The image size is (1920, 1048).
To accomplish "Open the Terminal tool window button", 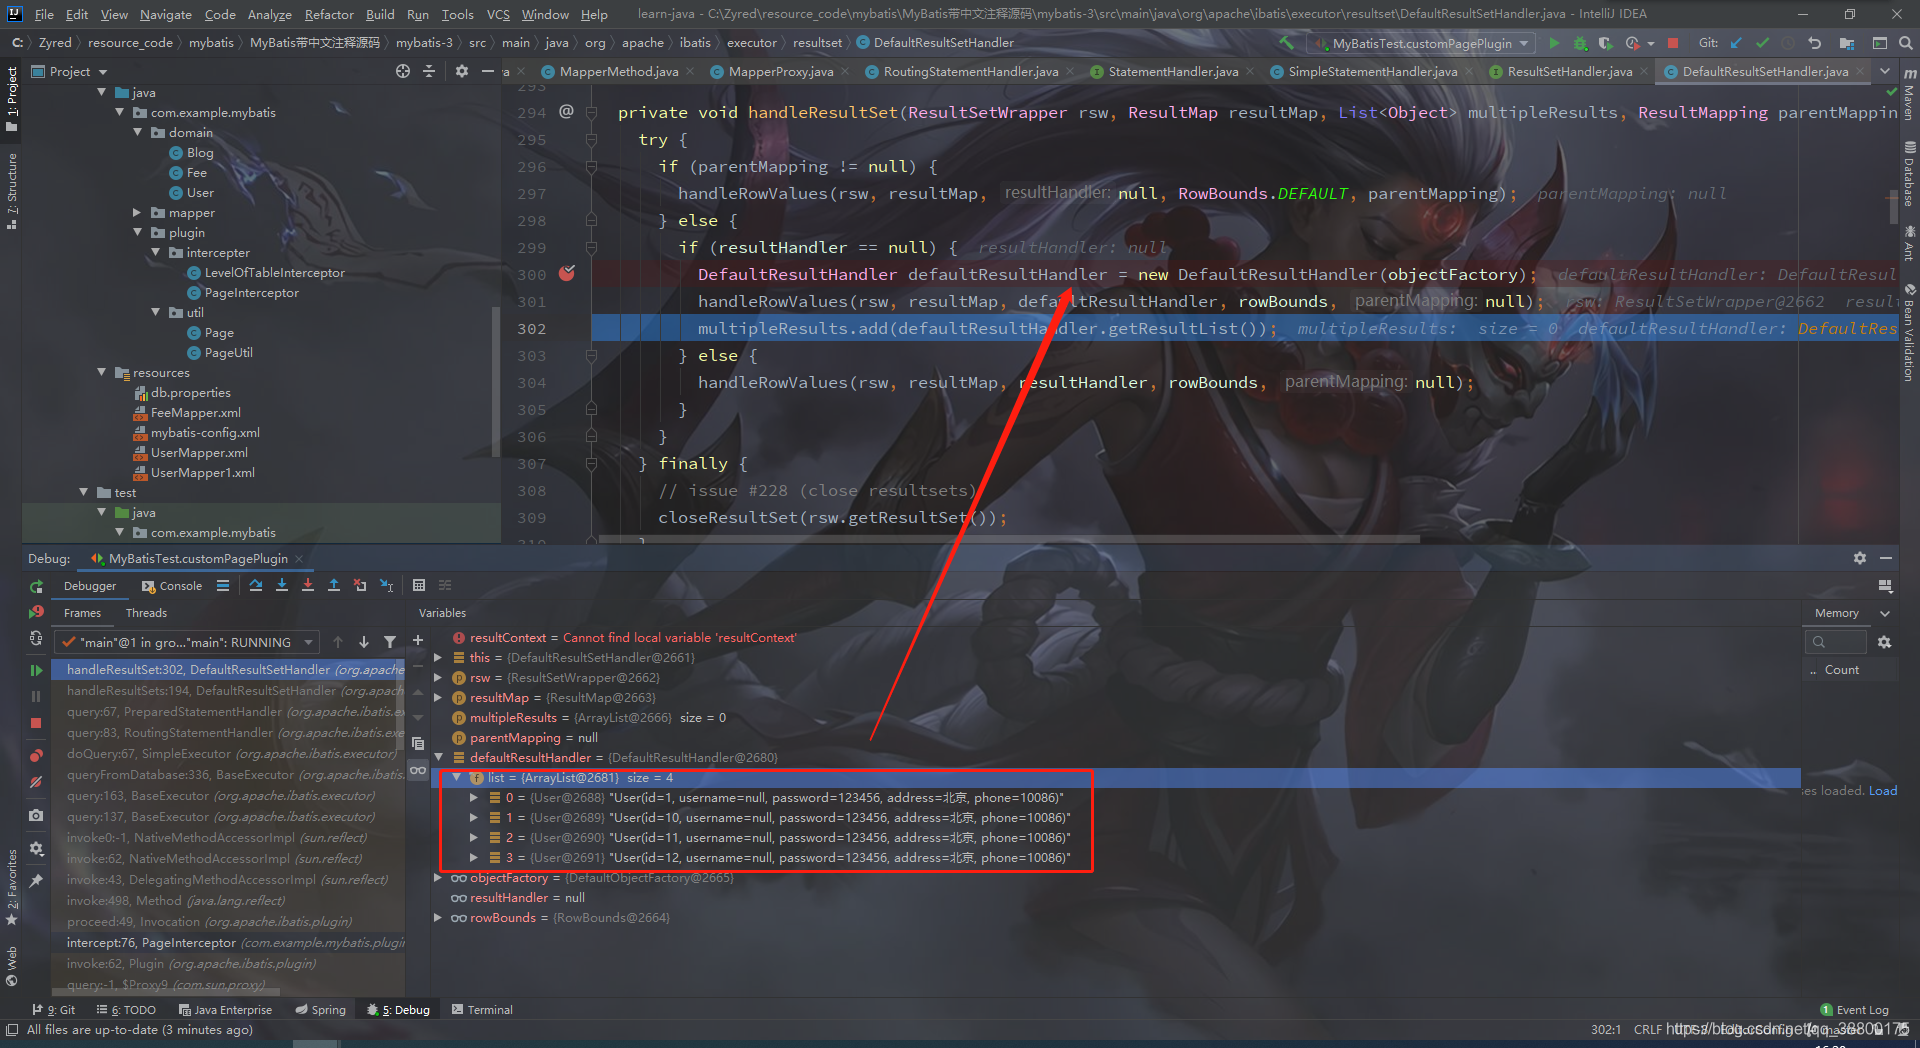I will pyautogui.click(x=482, y=1010).
